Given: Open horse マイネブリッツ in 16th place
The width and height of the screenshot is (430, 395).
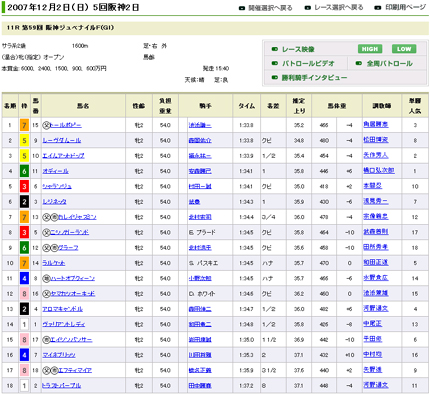Looking at the screenshot, I should tap(59, 355).
